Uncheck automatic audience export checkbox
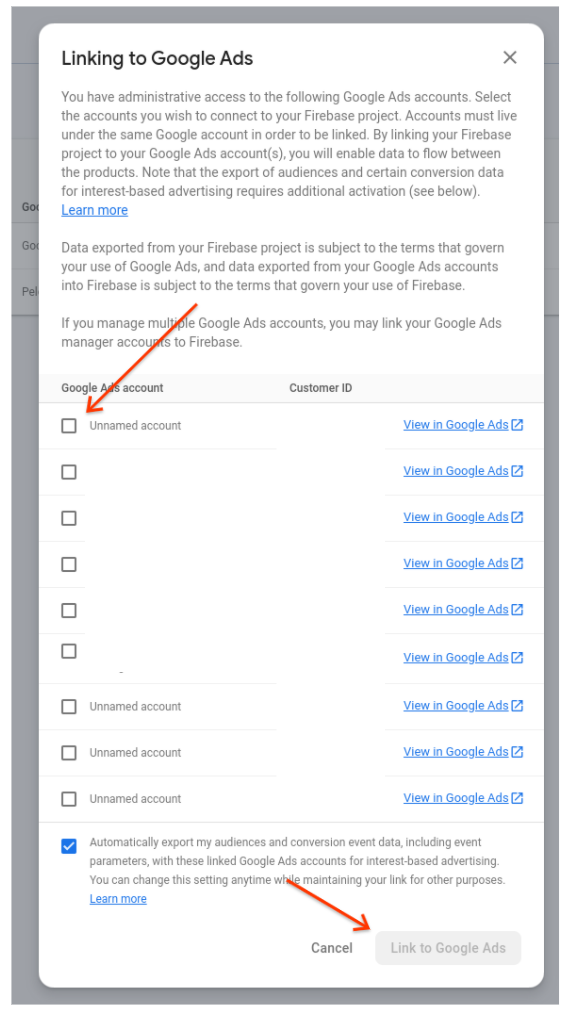 [x=69, y=845]
